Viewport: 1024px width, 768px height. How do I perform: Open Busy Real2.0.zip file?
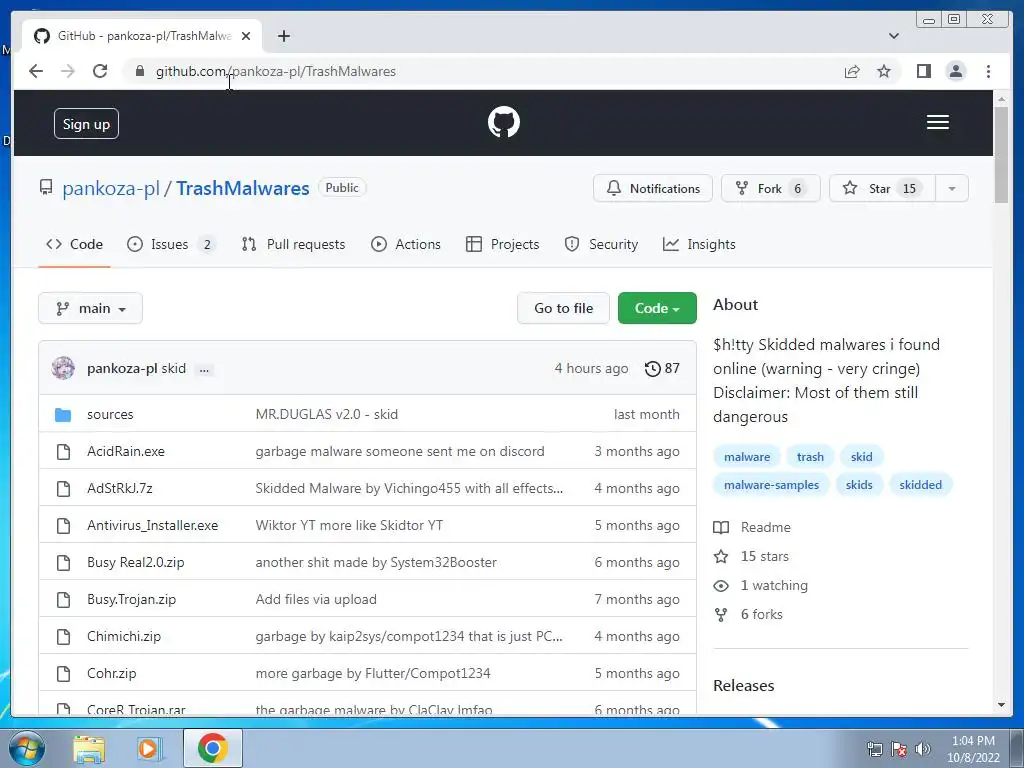coord(135,562)
